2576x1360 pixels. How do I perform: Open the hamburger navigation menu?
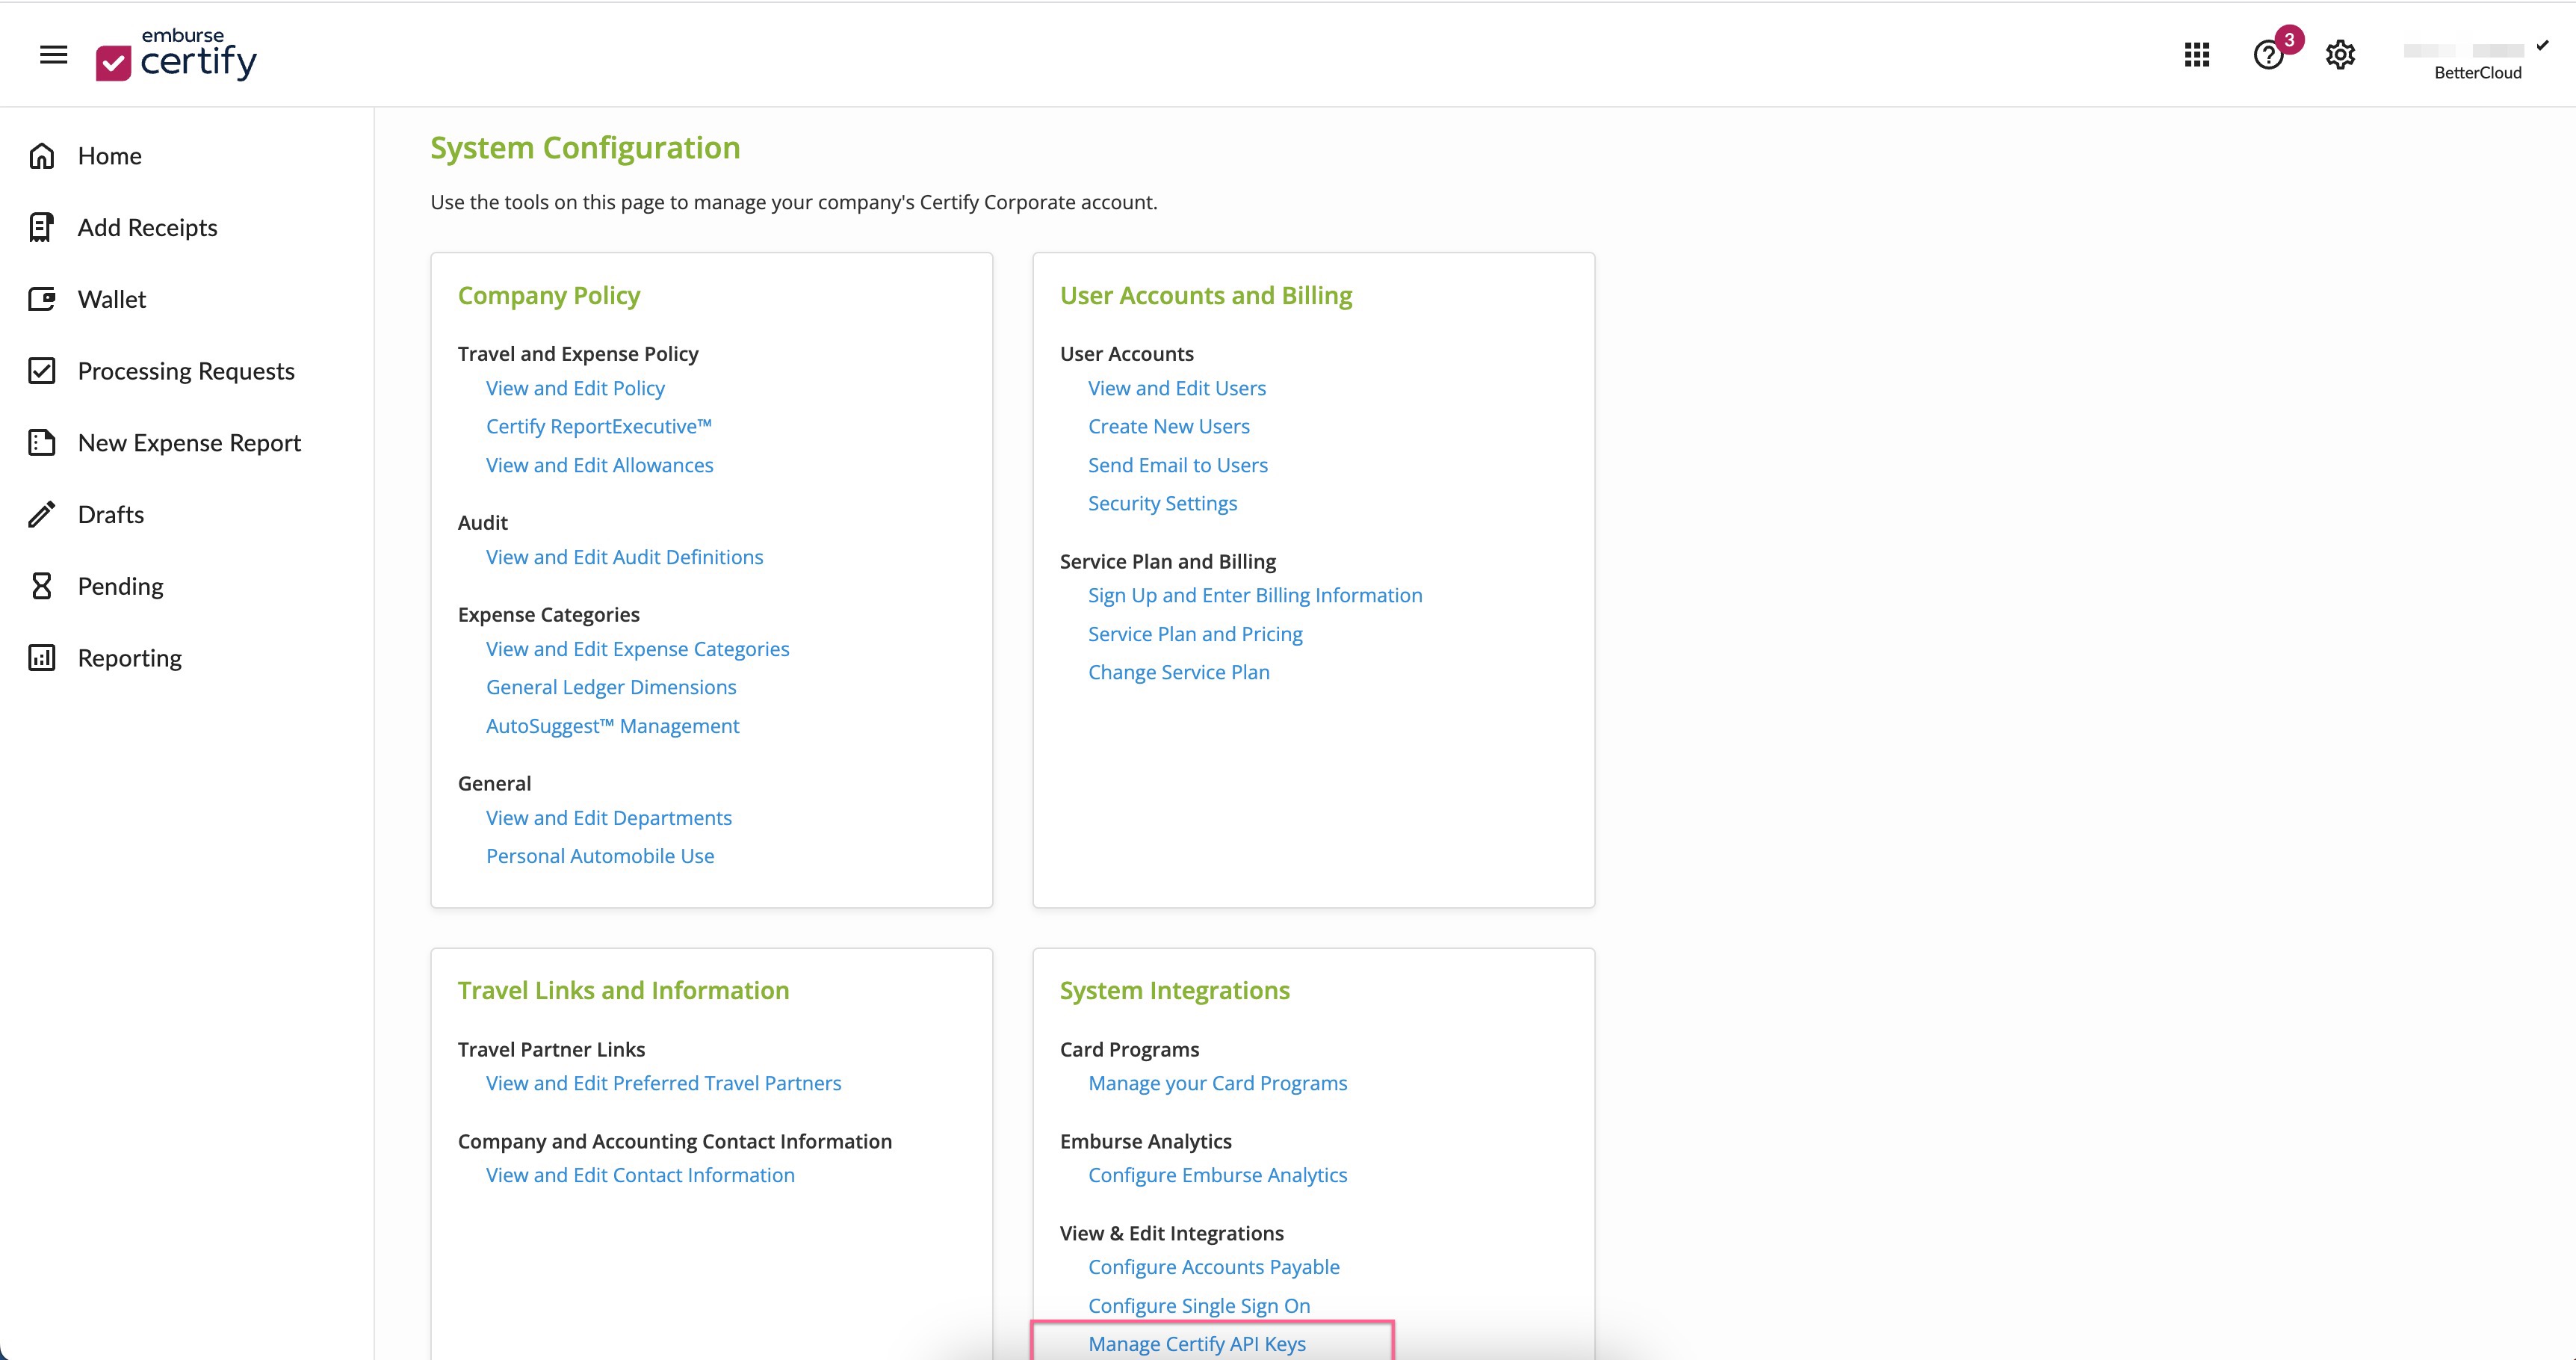tap(54, 55)
